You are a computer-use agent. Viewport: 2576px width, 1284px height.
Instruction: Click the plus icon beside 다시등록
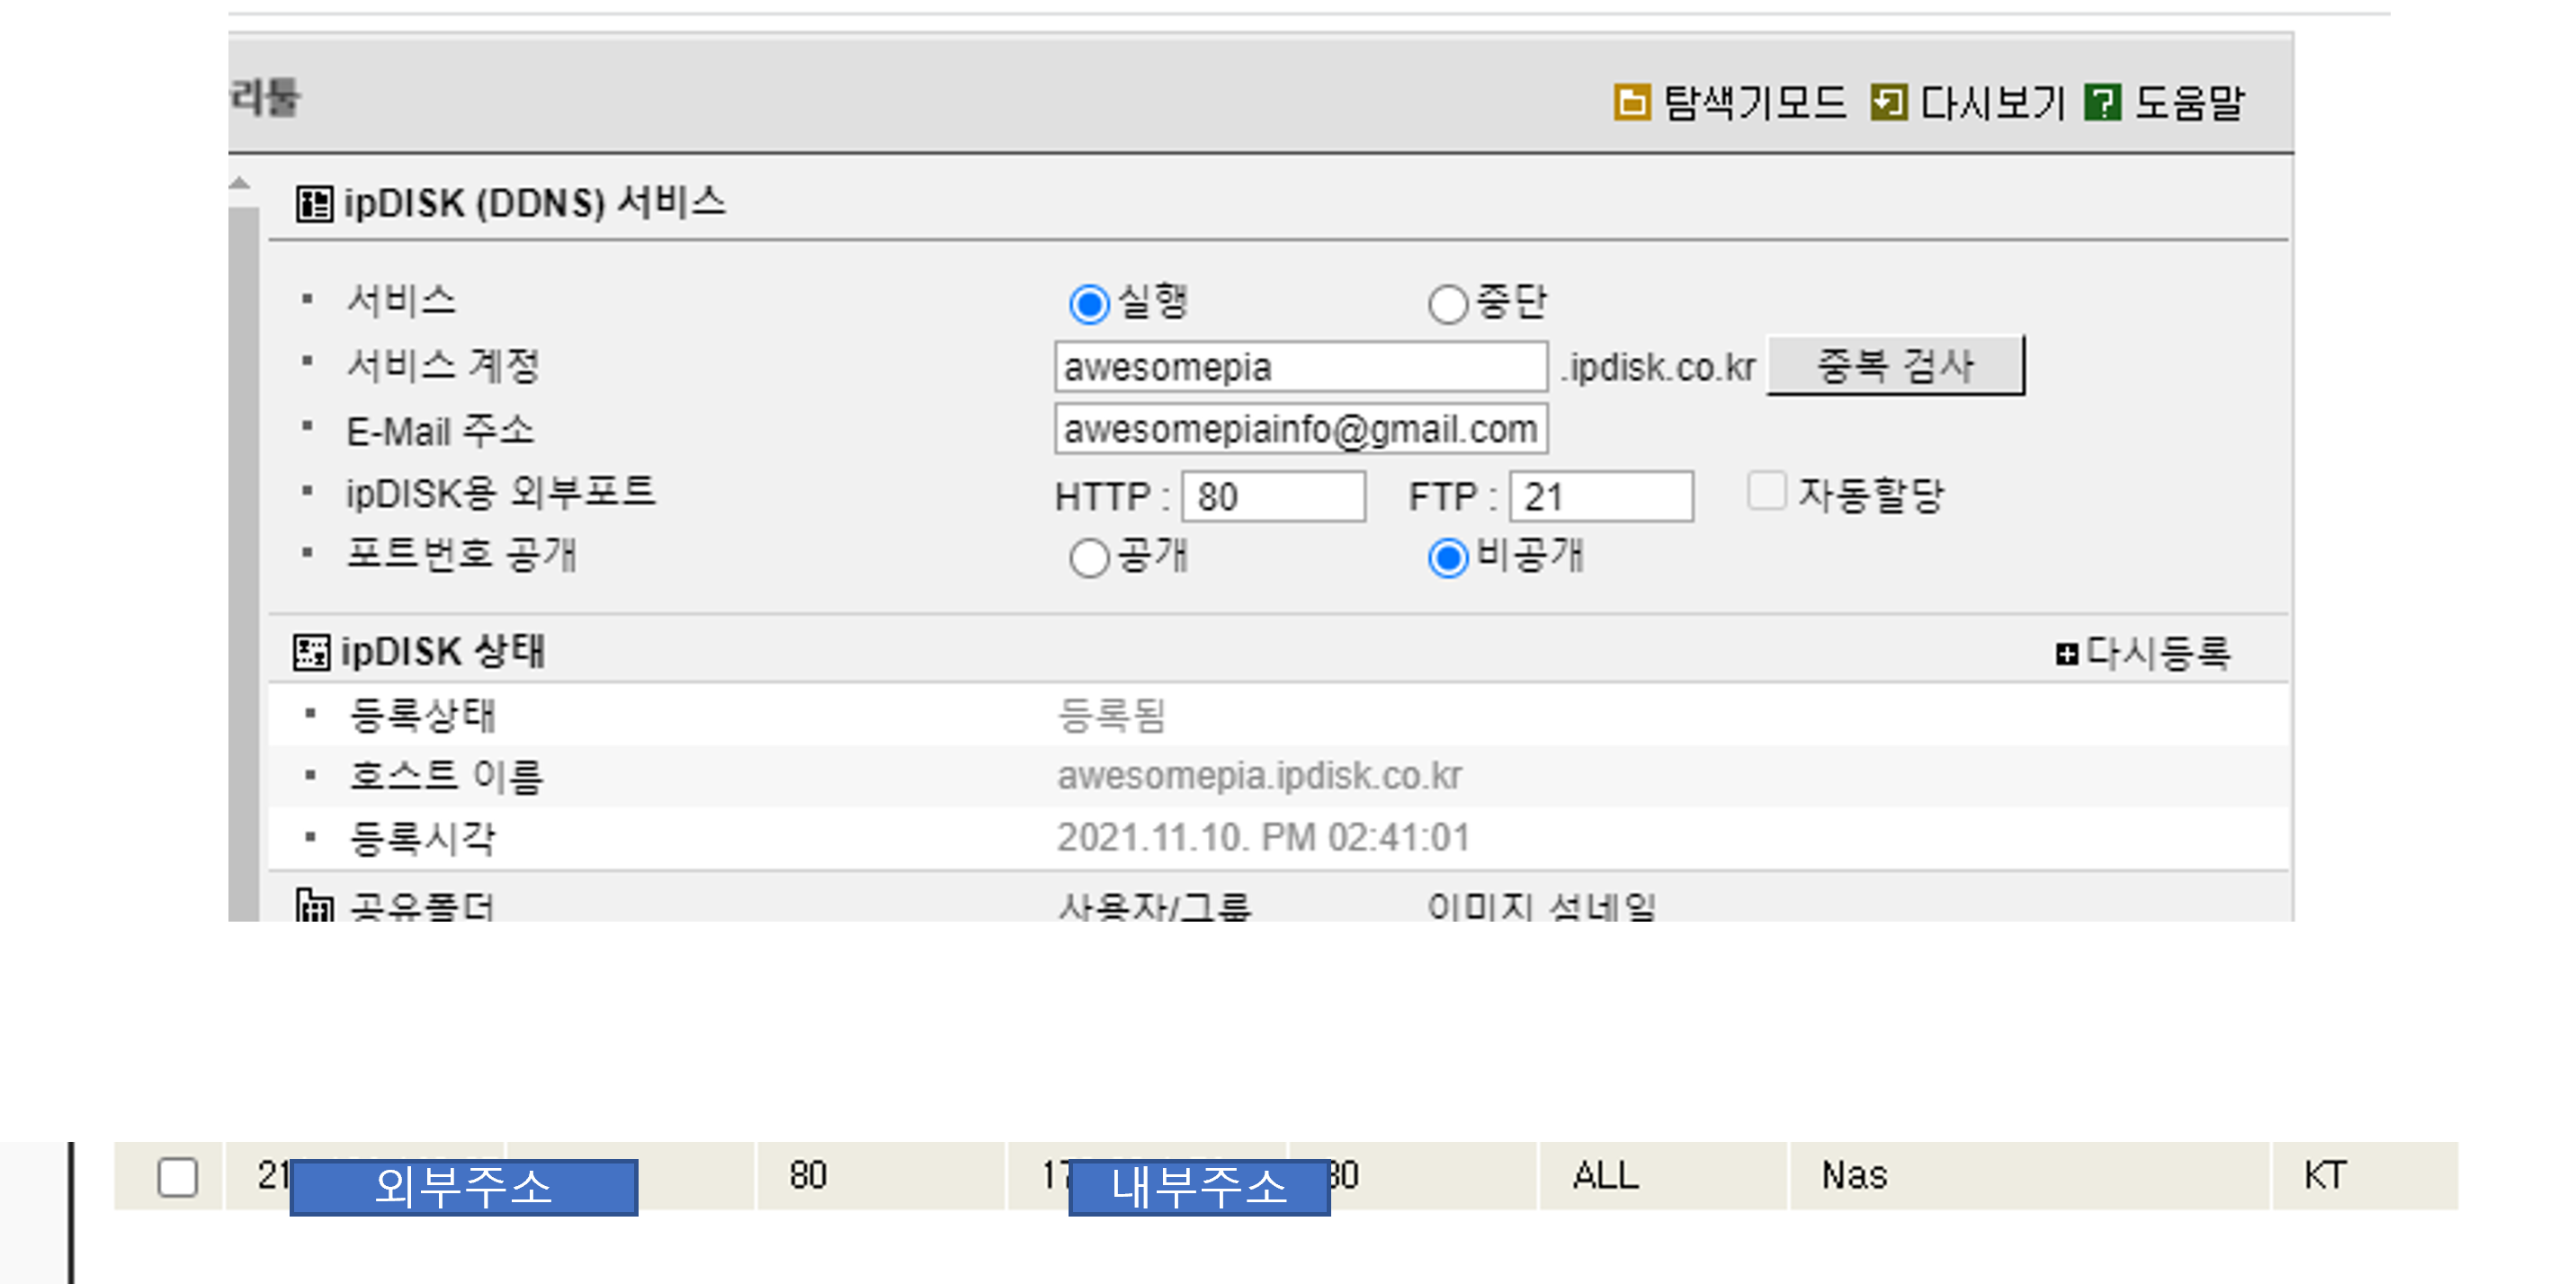click(2066, 654)
